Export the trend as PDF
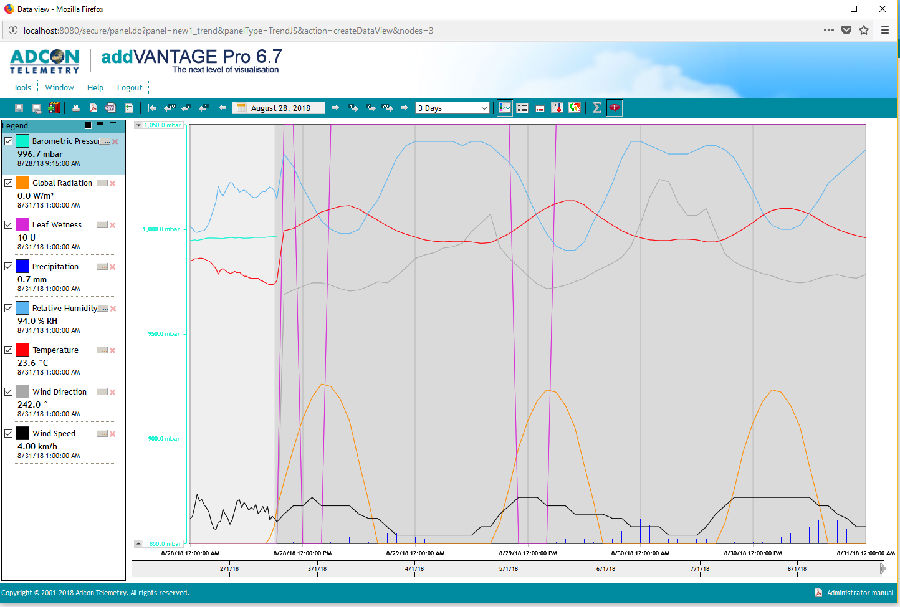 click(x=93, y=107)
